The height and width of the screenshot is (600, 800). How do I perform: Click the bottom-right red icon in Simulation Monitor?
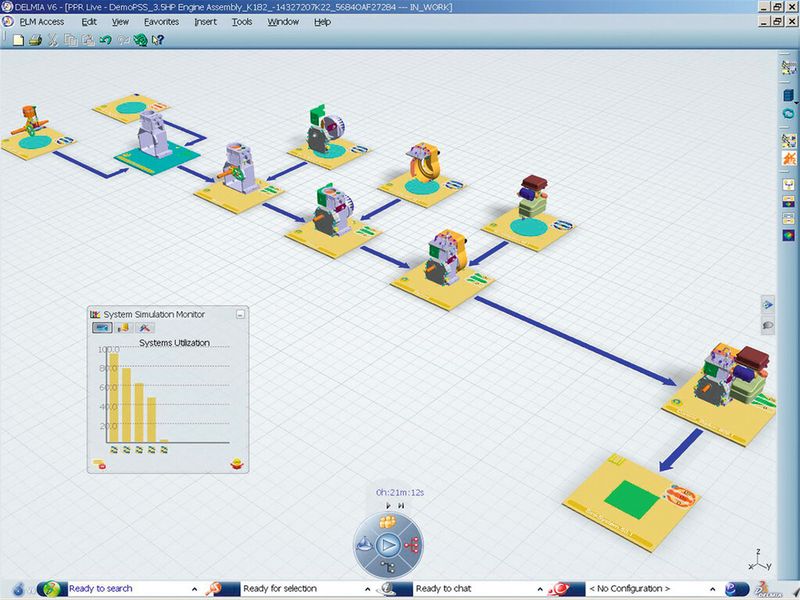coord(237,464)
